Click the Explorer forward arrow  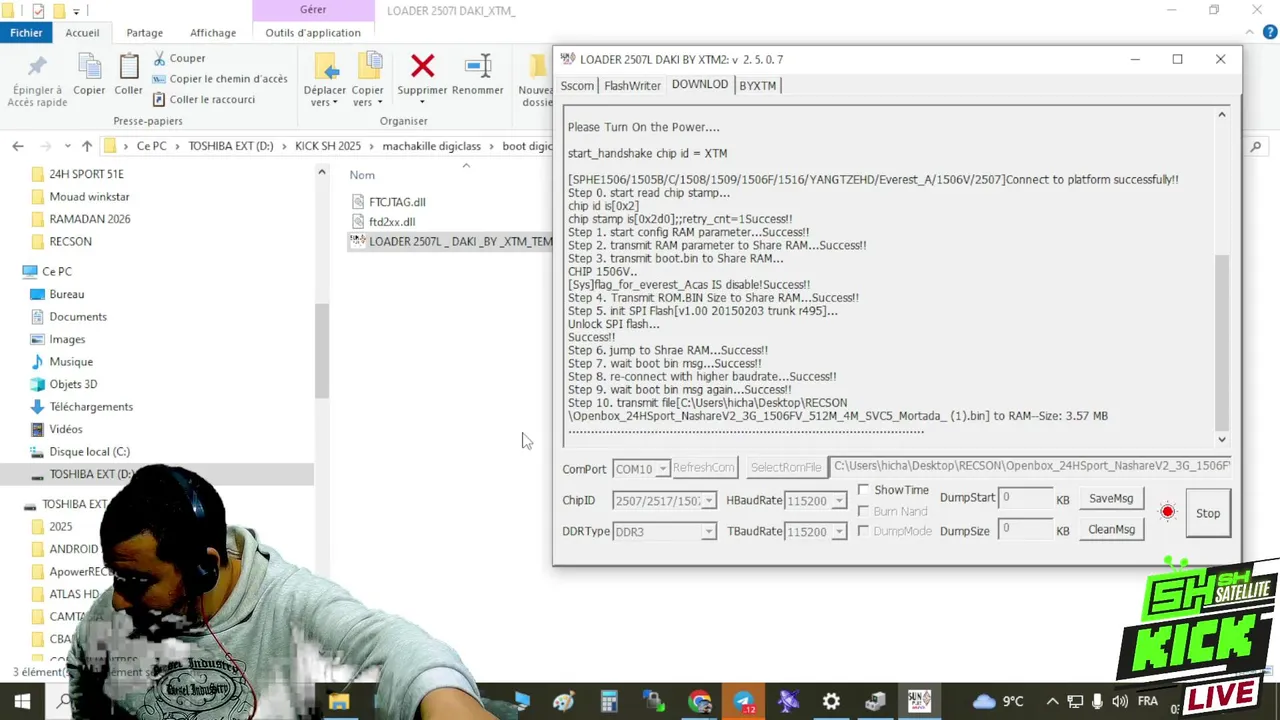click(x=44, y=146)
